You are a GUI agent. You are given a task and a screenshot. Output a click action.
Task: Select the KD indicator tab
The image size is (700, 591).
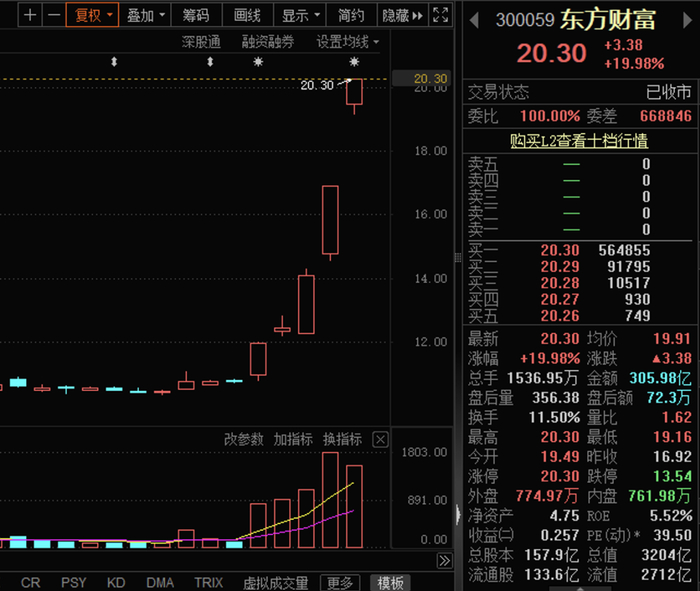coord(116,583)
